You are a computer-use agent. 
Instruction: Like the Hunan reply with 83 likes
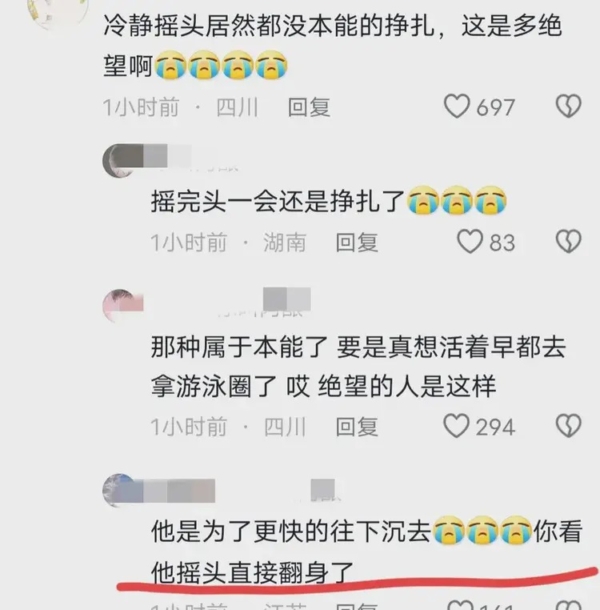click(x=470, y=242)
